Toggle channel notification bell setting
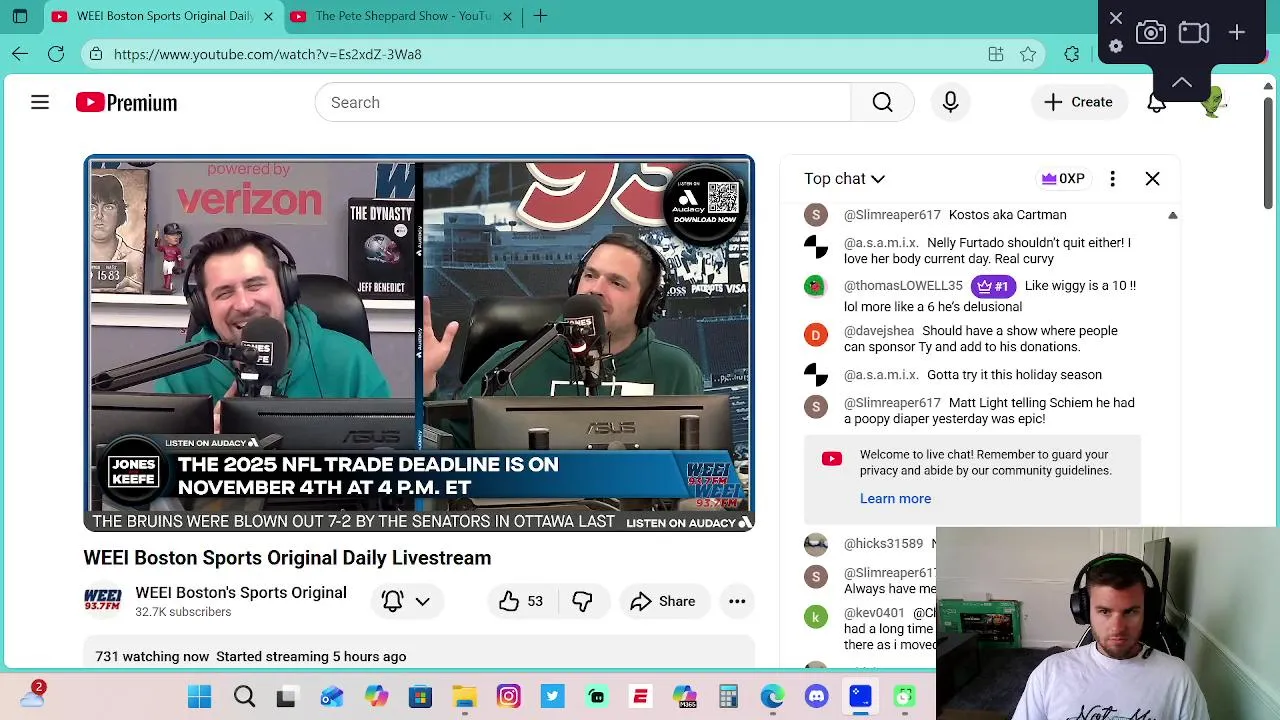Image resolution: width=1280 pixels, height=720 pixels. click(392, 601)
